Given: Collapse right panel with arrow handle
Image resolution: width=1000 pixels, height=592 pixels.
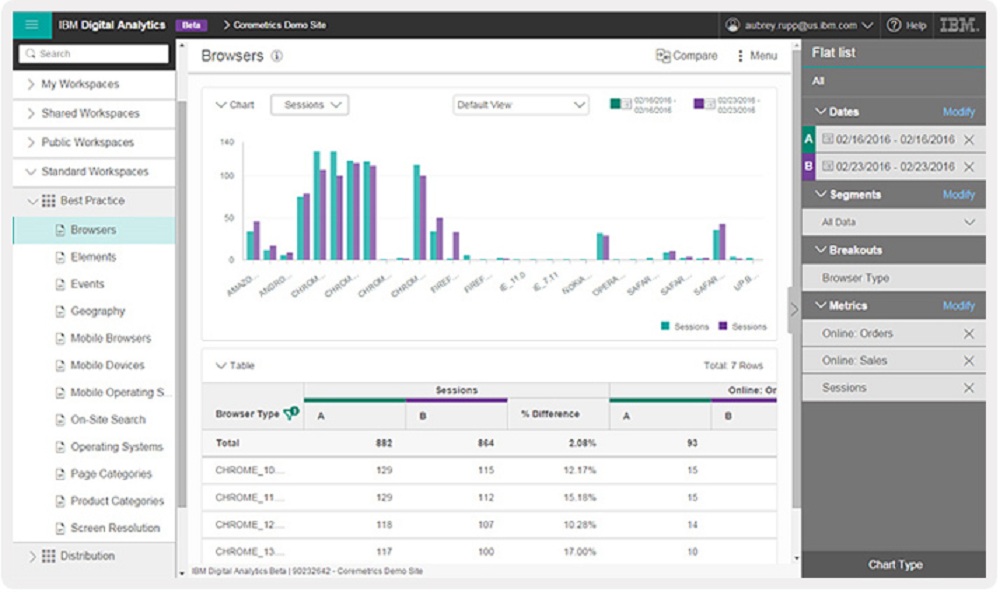Looking at the screenshot, I should click(x=794, y=310).
